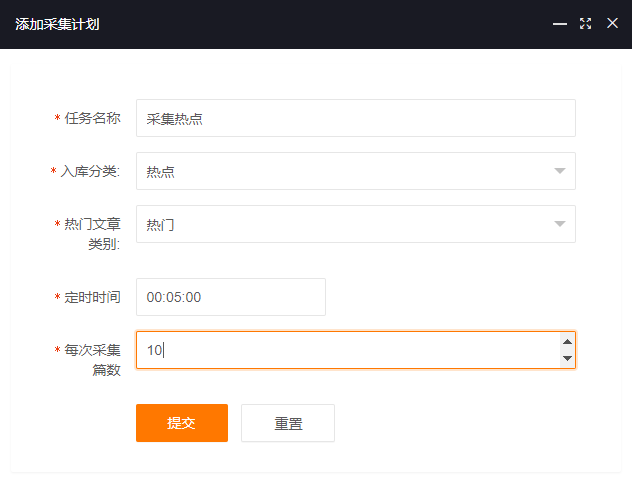Increase article count with the up arrow
The height and width of the screenshot is (478, 632).
coord(568,342)
